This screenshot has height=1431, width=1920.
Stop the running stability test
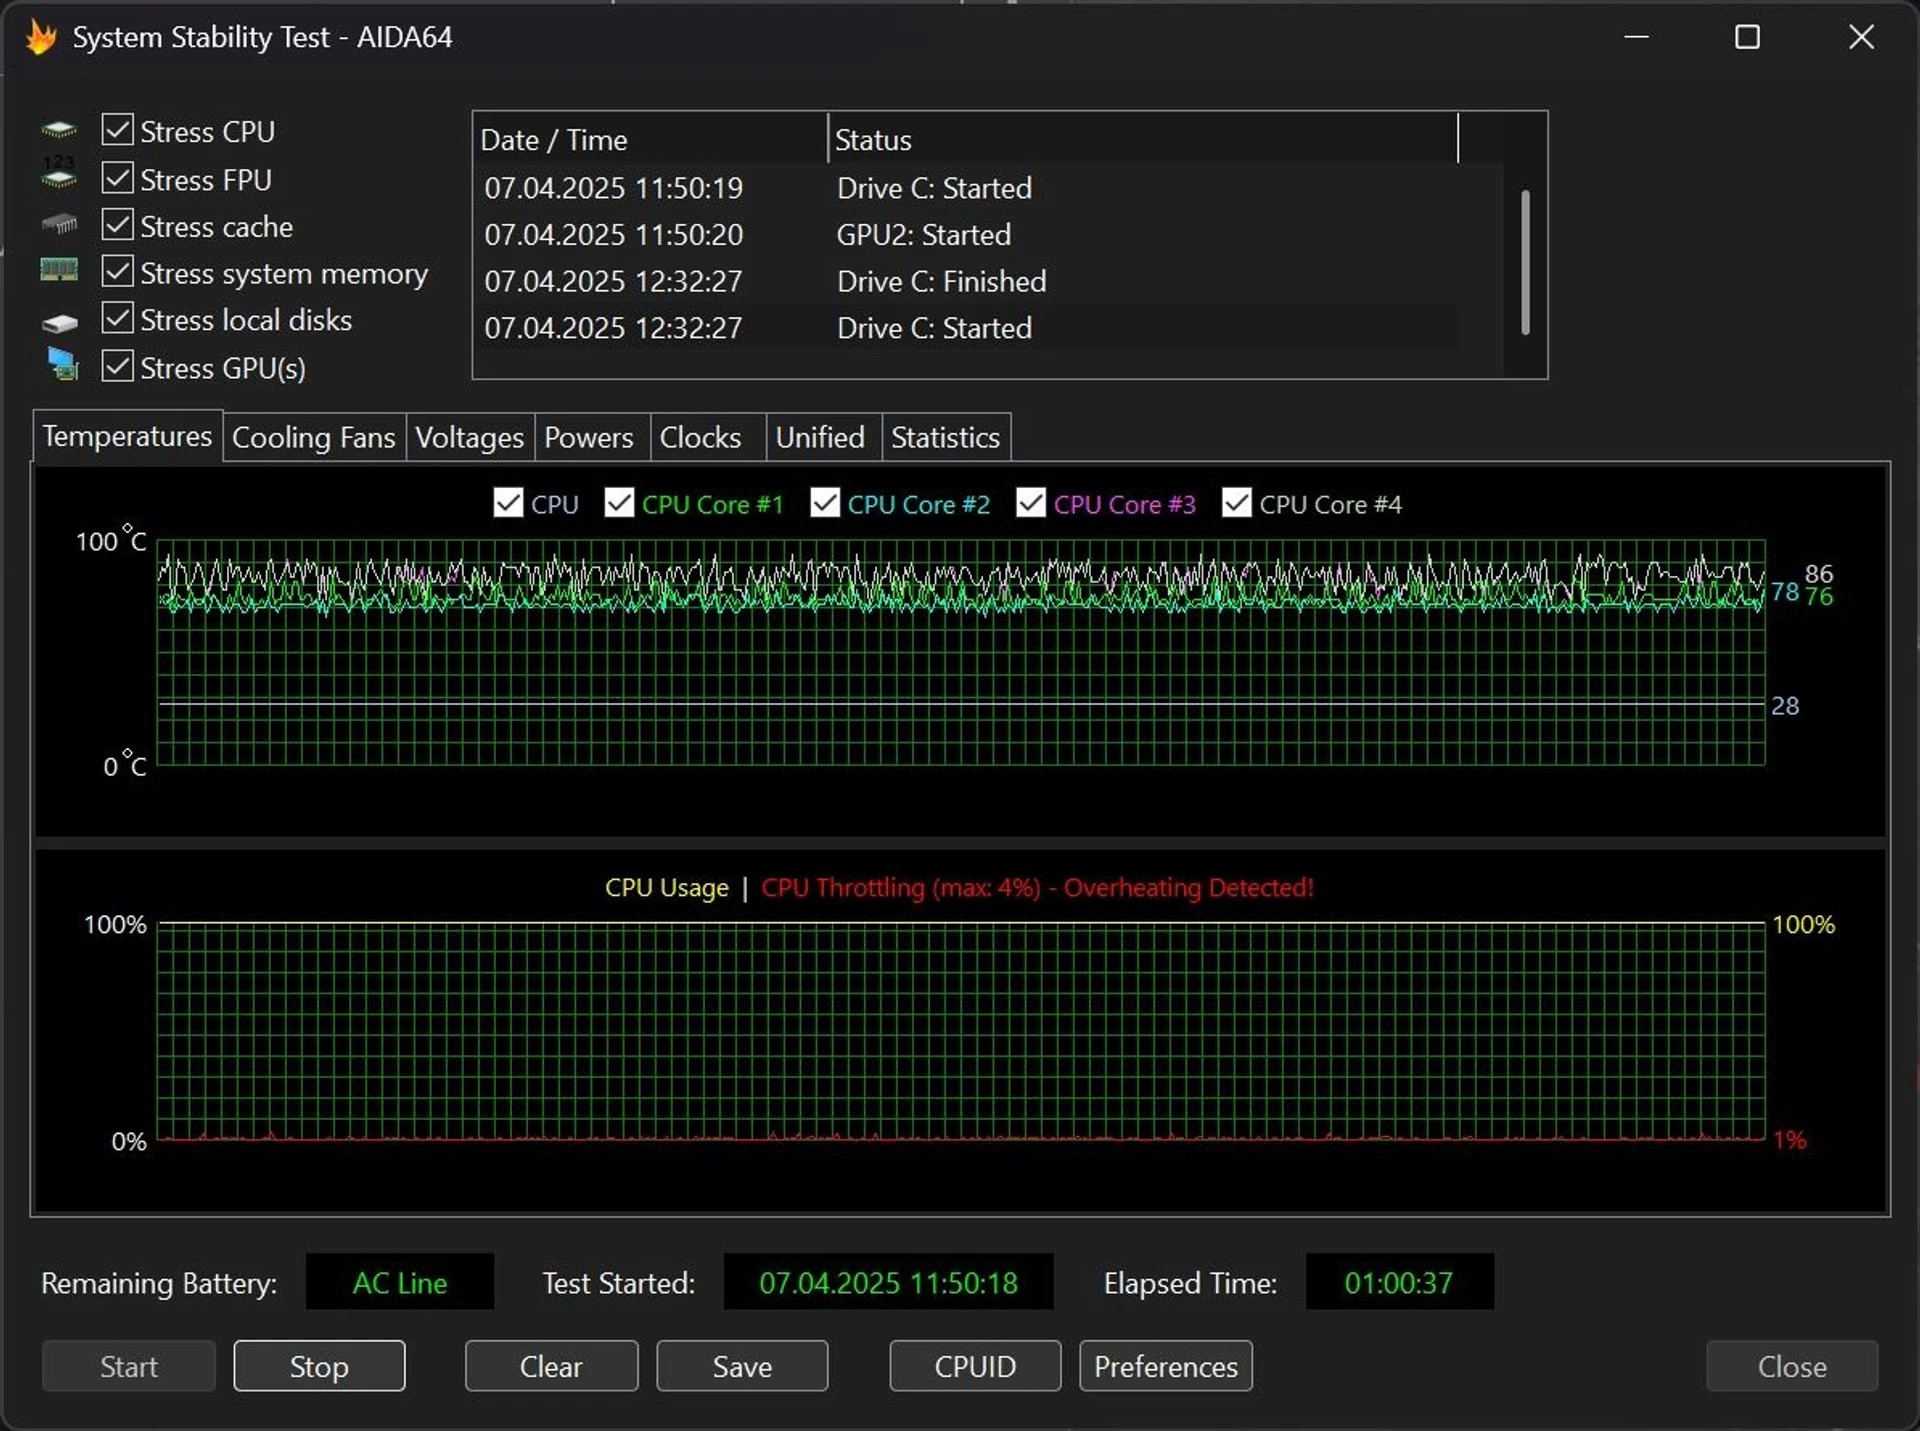tap(319, 1366)
